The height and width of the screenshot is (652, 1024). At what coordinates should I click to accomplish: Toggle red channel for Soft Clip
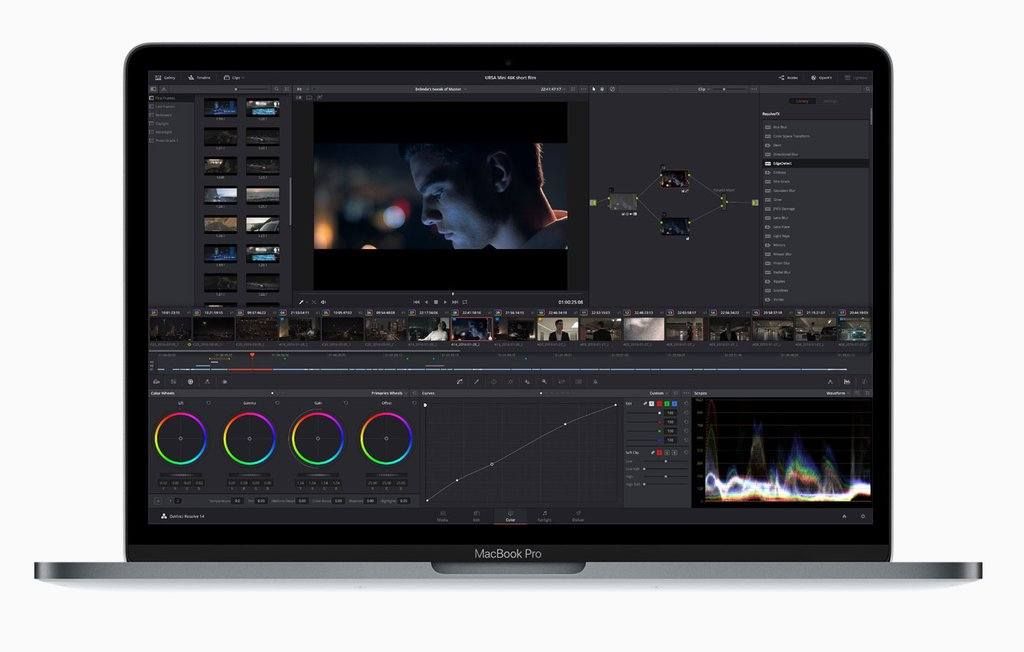point(659,452)
